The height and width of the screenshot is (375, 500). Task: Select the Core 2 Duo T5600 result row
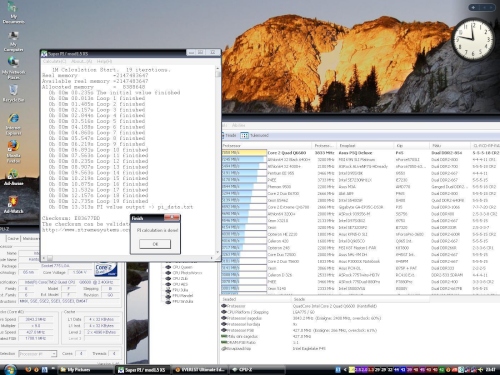click(361, 261)
